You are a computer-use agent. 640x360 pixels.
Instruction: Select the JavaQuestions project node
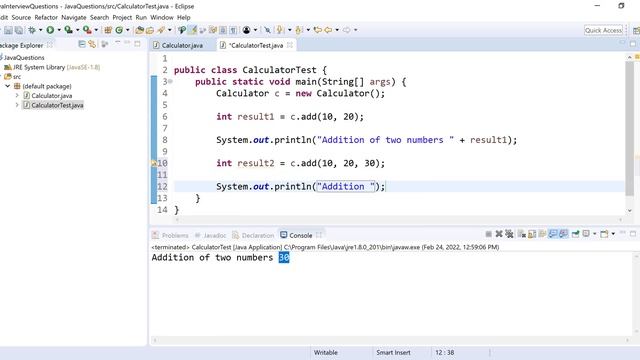coord(22,58)
